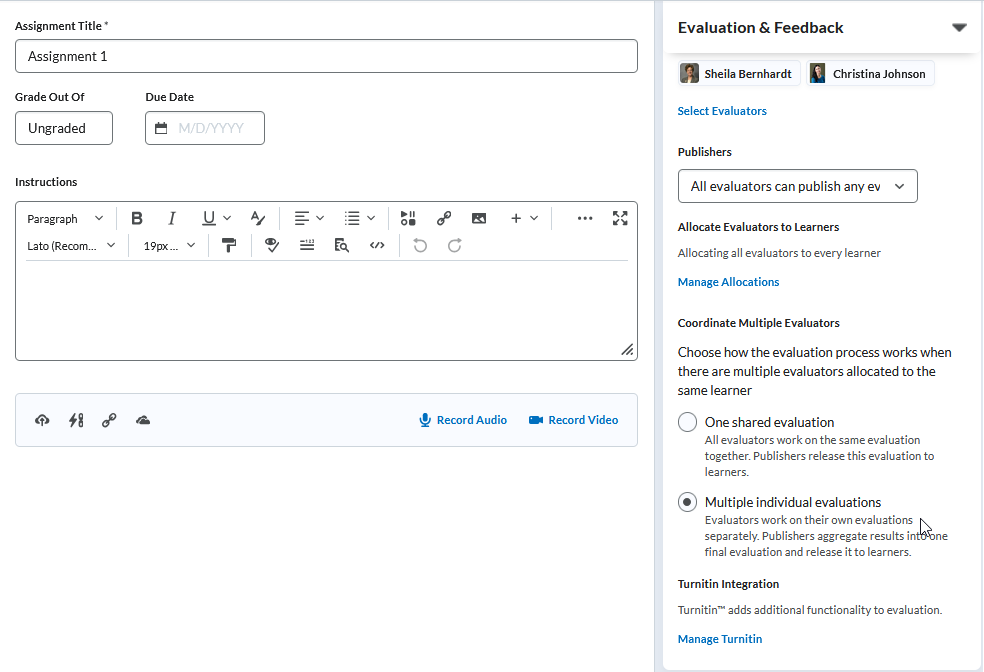Click the Upload File cloud icon

pos(42,420)
